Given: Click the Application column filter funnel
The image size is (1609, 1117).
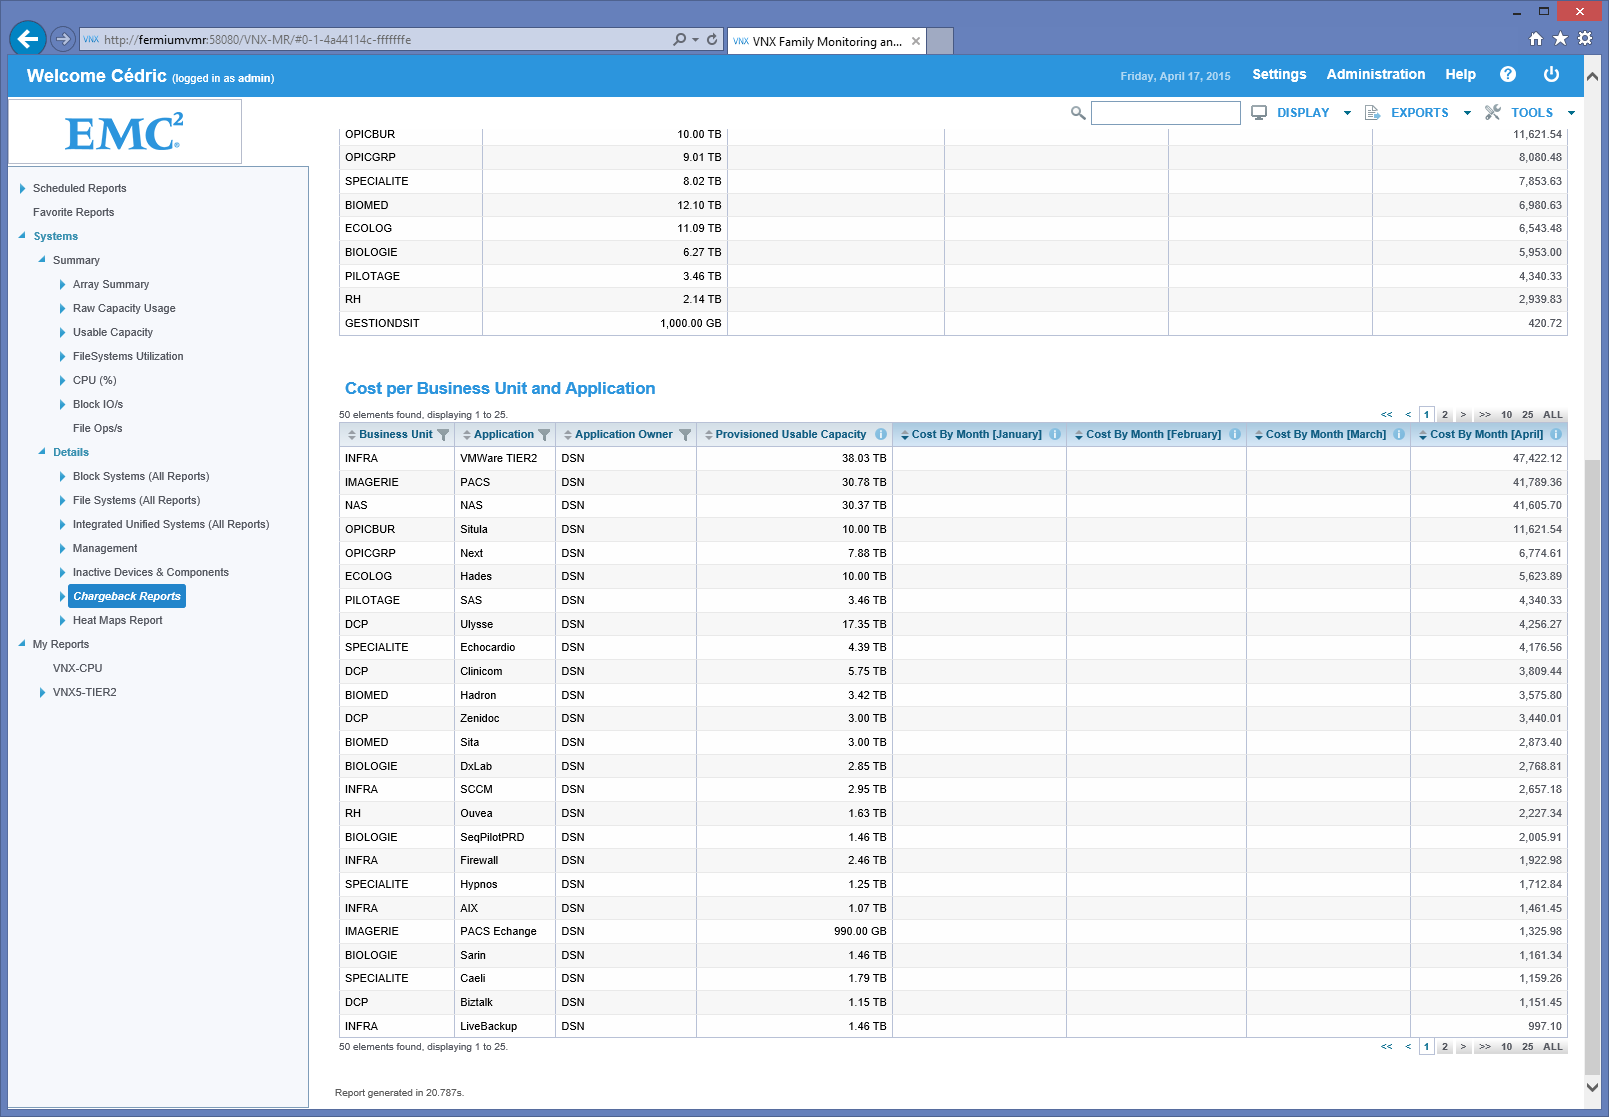Looking at the screenshot, I should (544, 435).
